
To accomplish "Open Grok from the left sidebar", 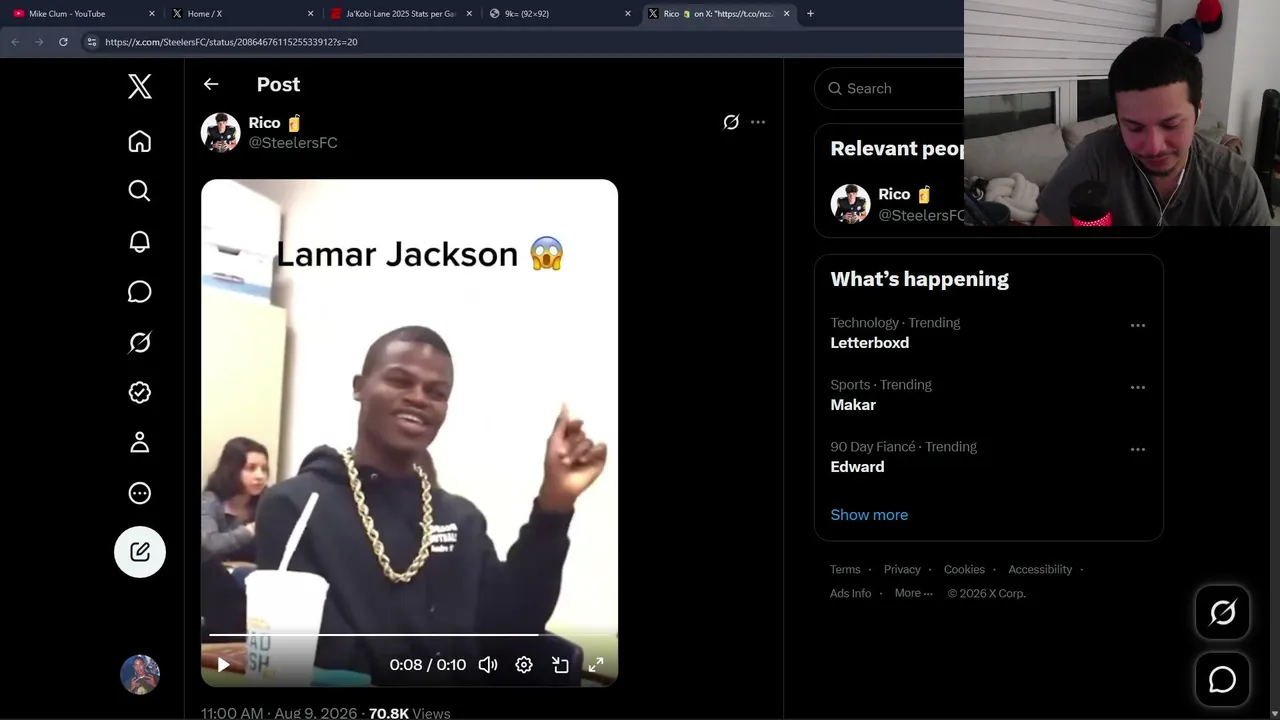I will [x=140, y=342].
